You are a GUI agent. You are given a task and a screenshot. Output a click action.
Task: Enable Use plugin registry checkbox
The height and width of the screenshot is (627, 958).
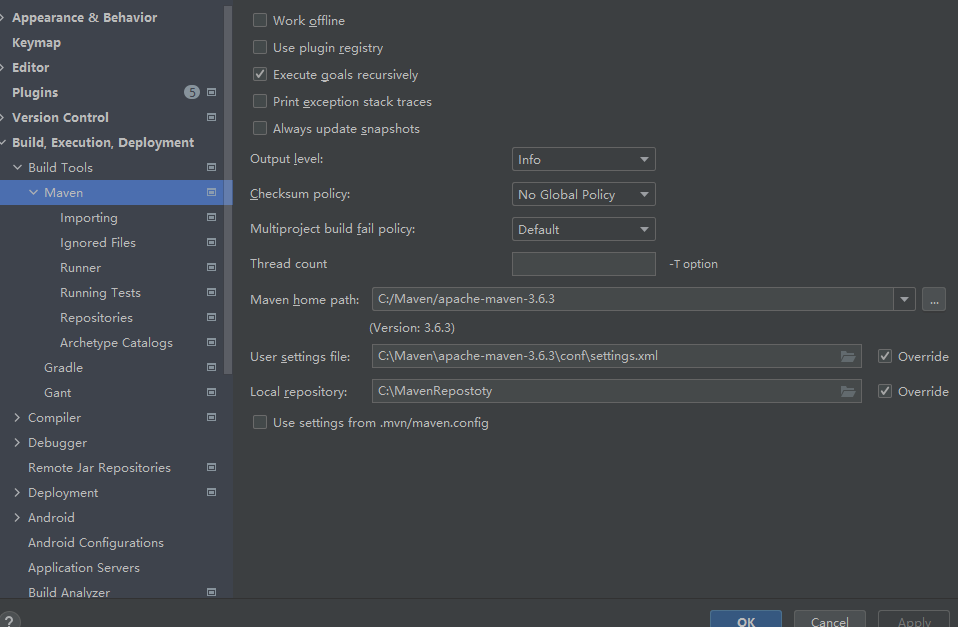point(260,47)
